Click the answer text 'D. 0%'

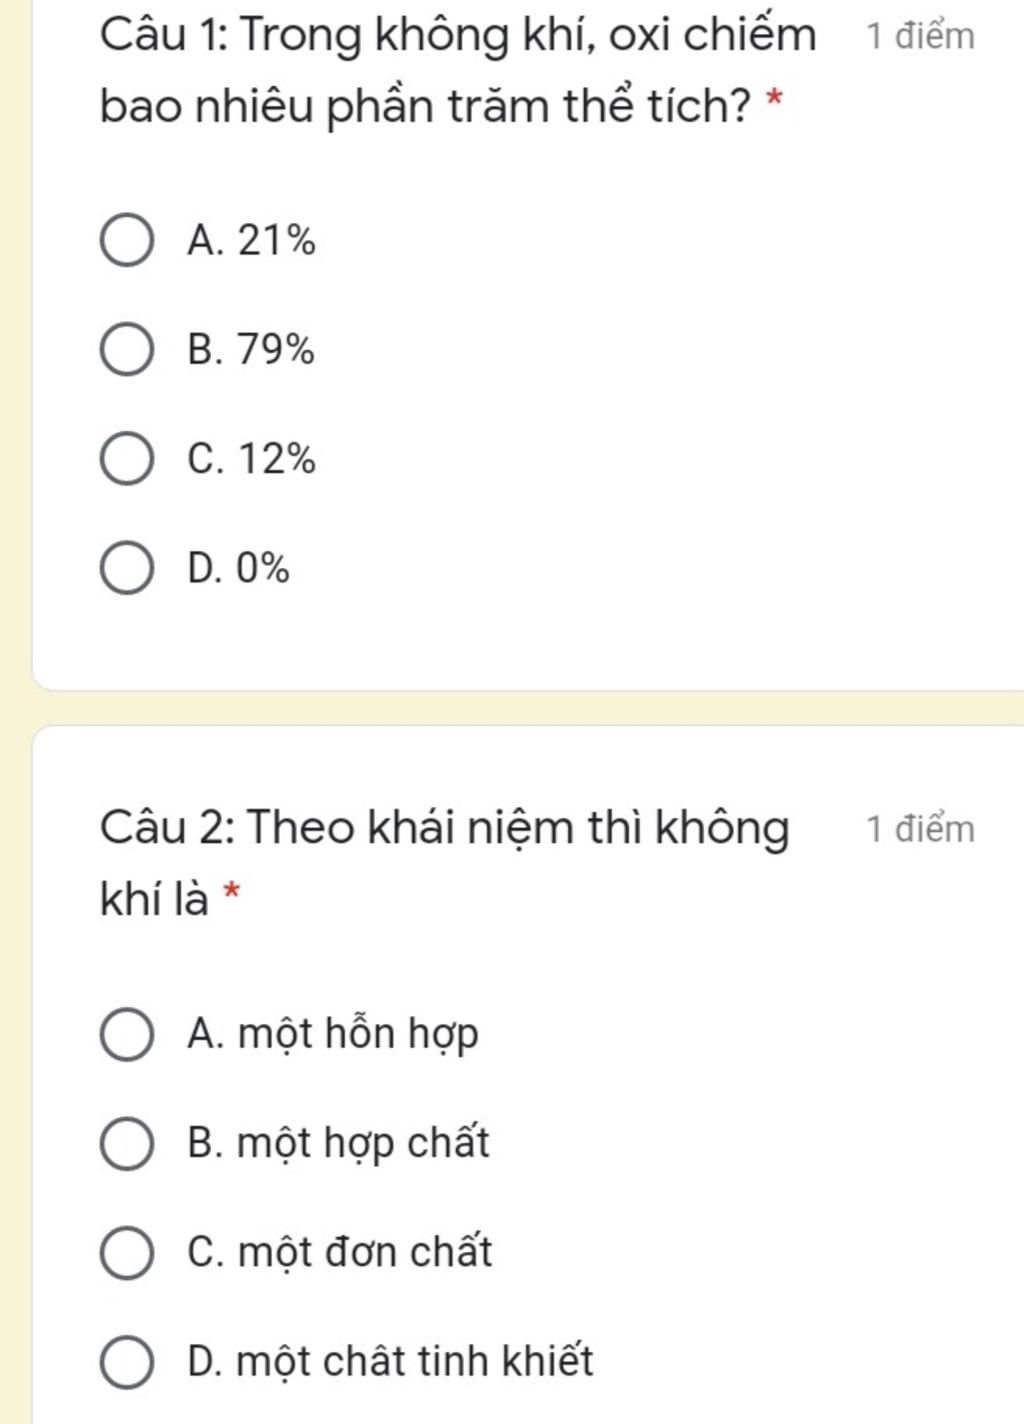(x=238, y=568)
